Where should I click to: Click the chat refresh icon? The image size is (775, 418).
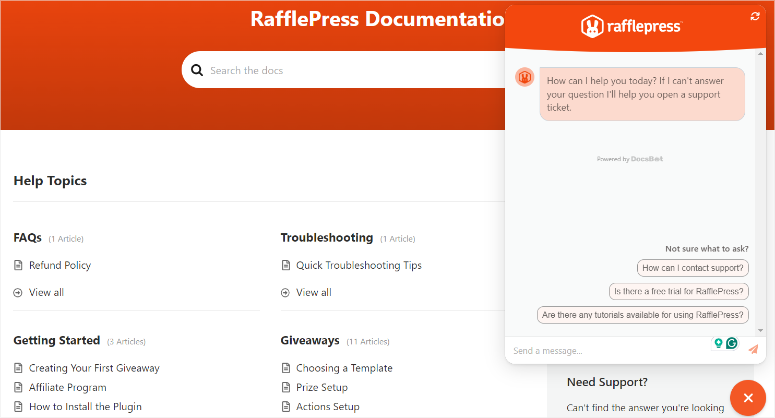tap(755, 16)
